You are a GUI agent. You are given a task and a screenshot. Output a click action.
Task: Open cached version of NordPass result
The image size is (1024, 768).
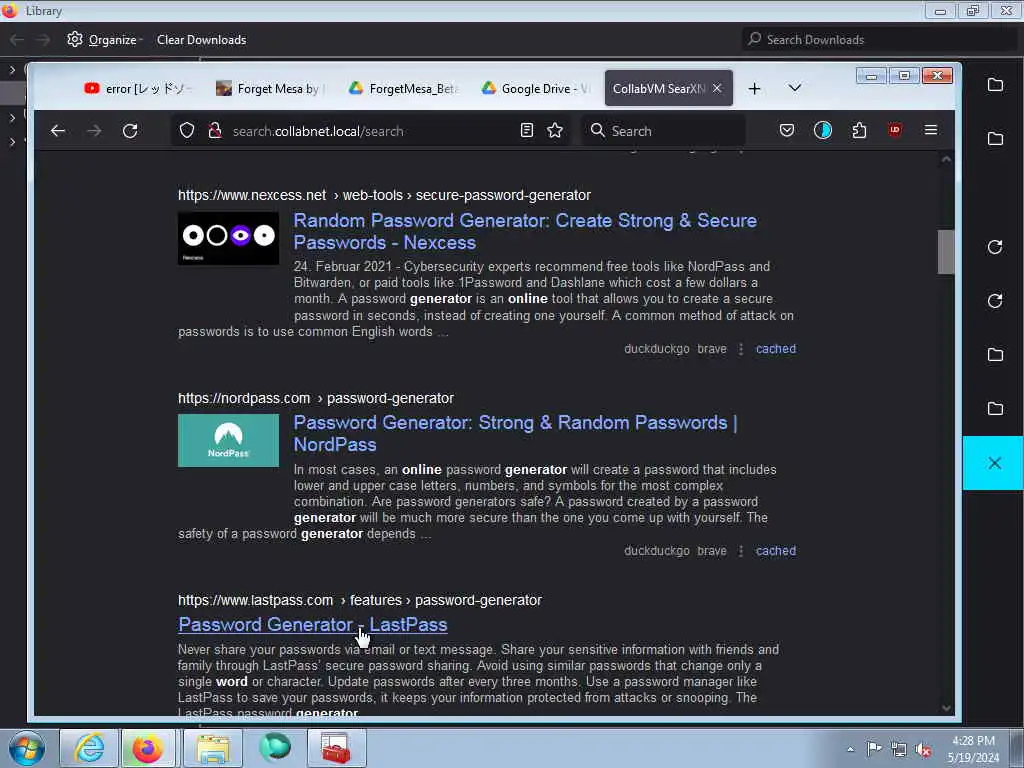pyautogui.click(x=776, y=551)
